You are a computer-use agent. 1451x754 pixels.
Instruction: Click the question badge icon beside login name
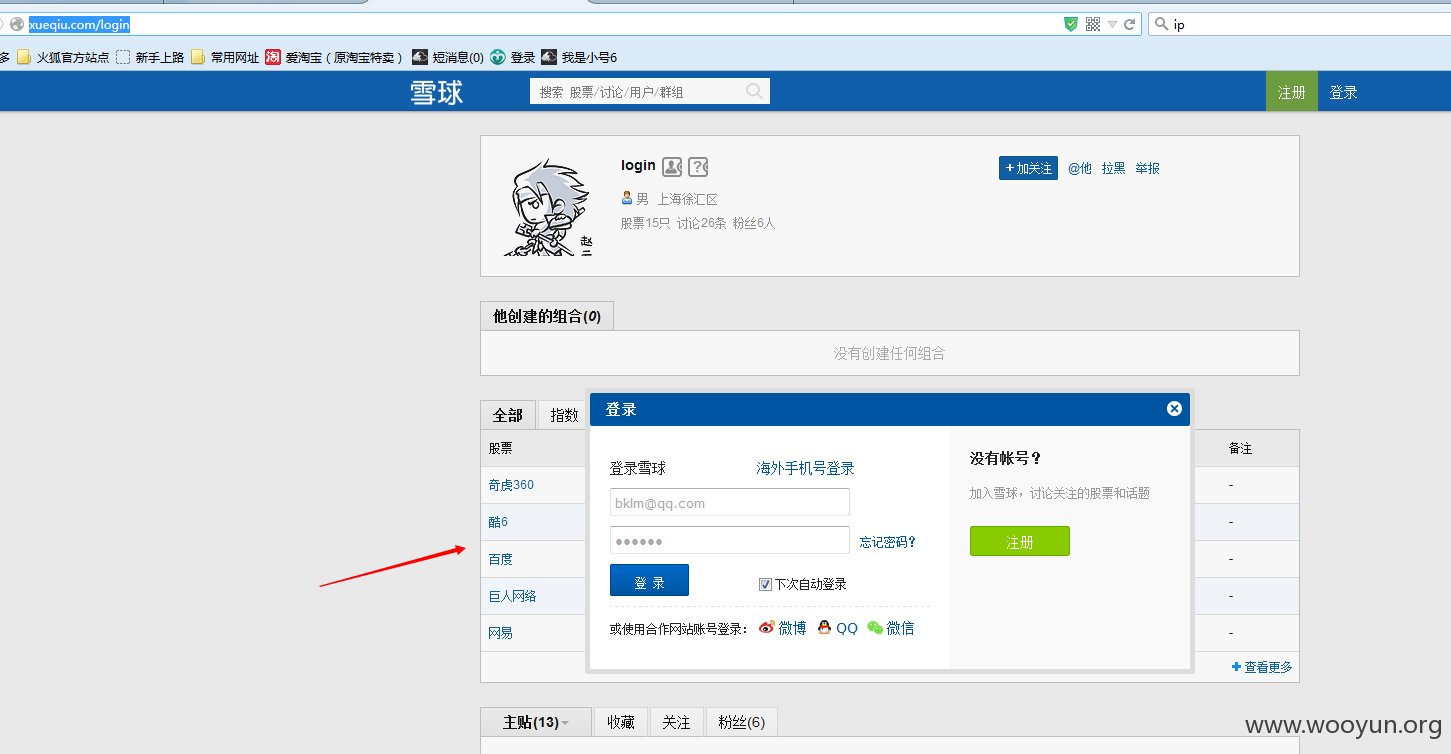698,166
